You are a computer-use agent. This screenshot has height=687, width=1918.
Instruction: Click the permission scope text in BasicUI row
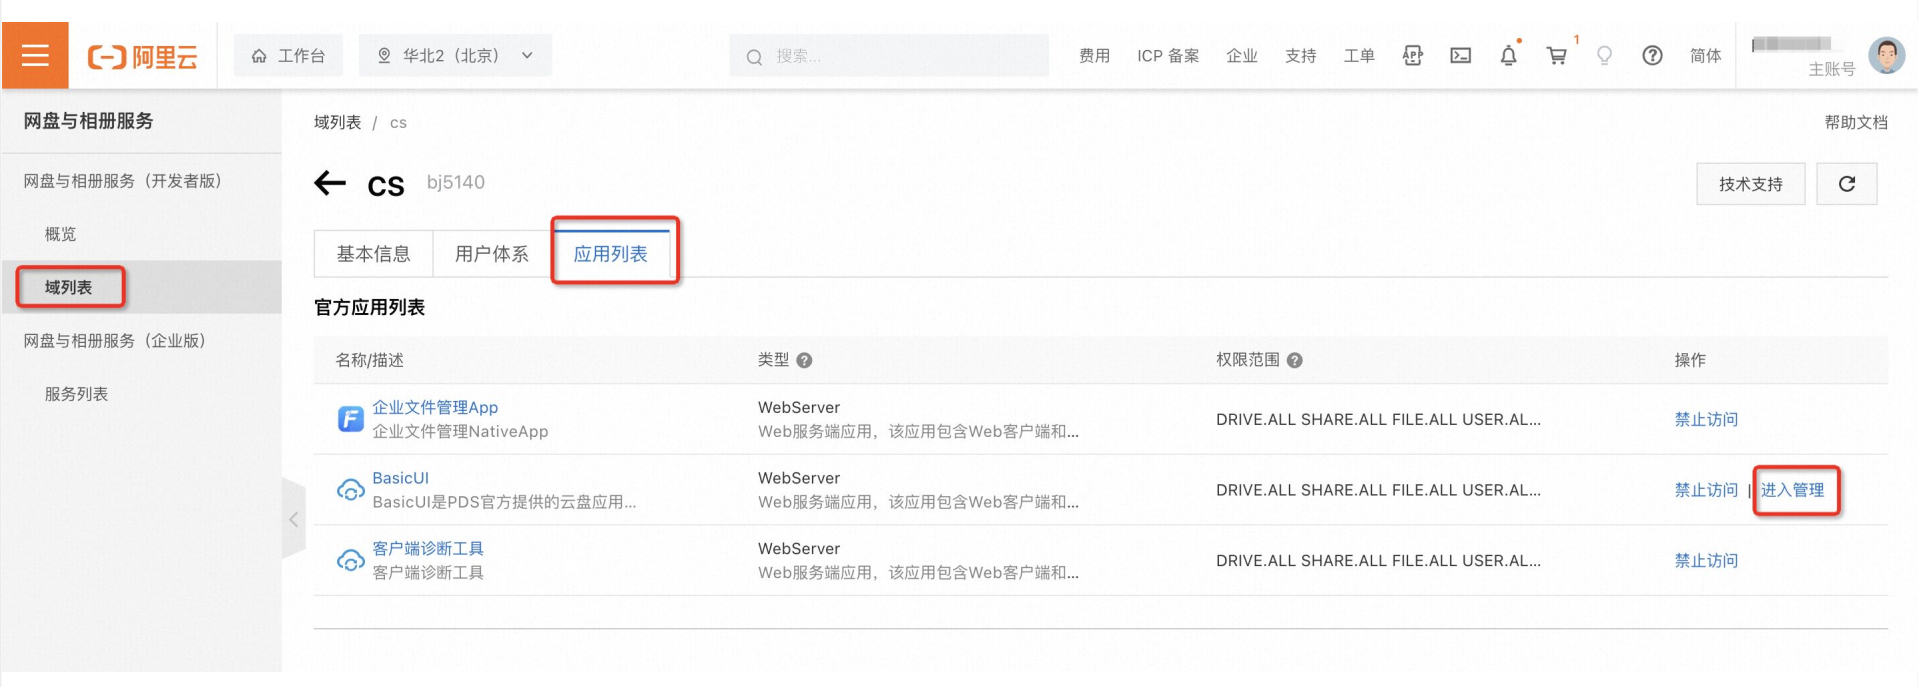1378,490
